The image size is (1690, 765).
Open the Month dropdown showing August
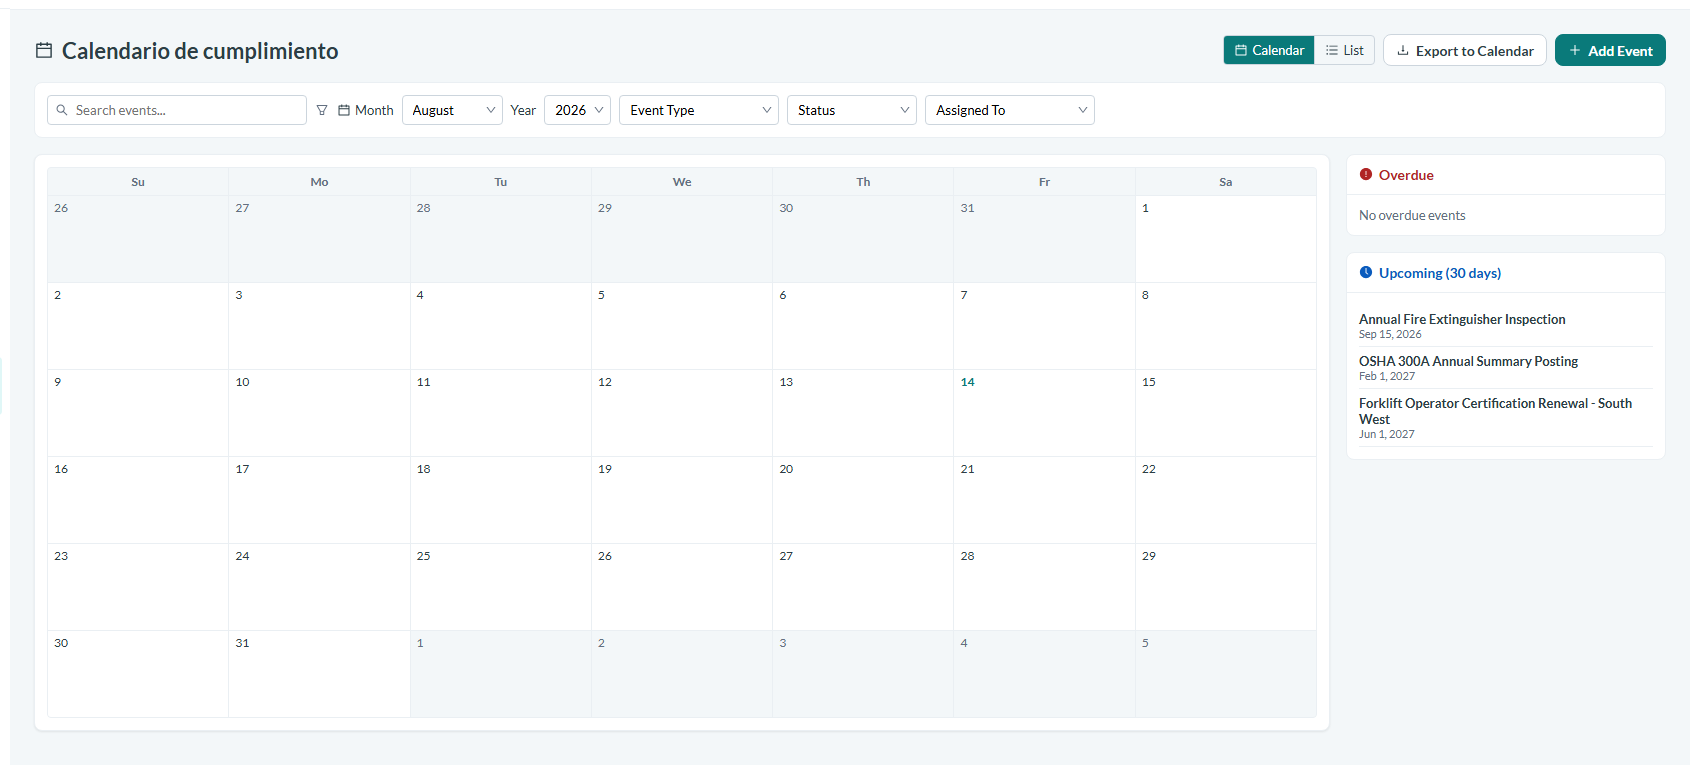(452, 110)
